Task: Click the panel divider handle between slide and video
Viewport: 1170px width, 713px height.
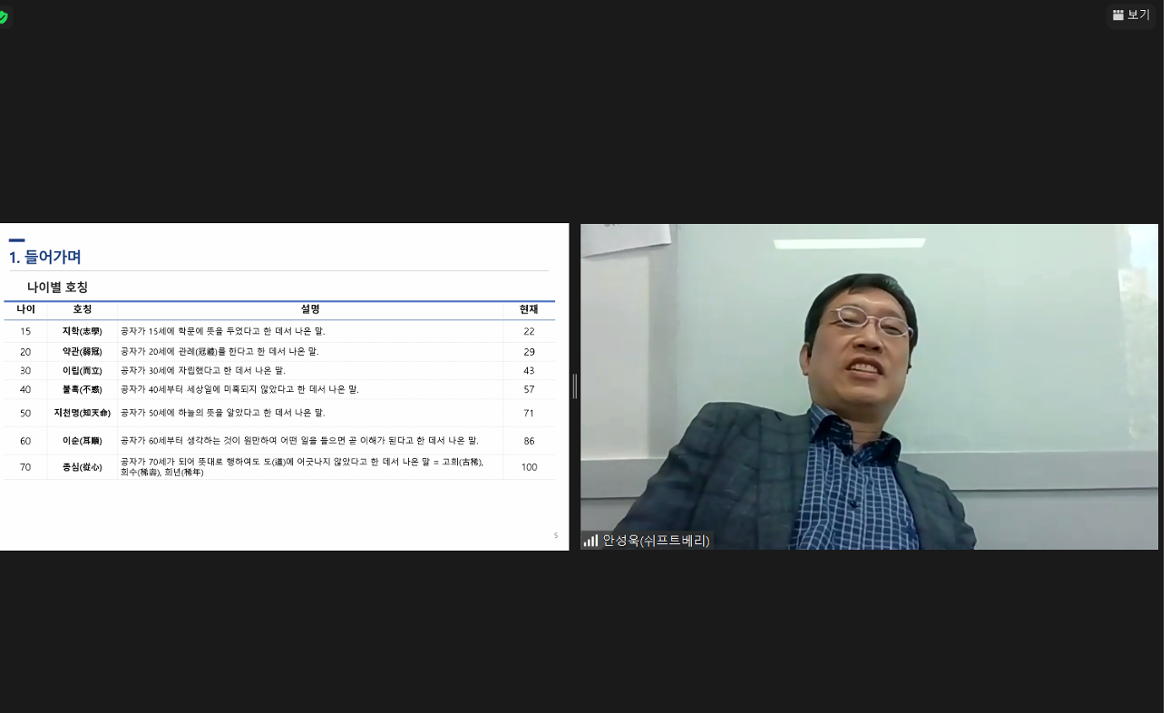Action: coord(575,387)
